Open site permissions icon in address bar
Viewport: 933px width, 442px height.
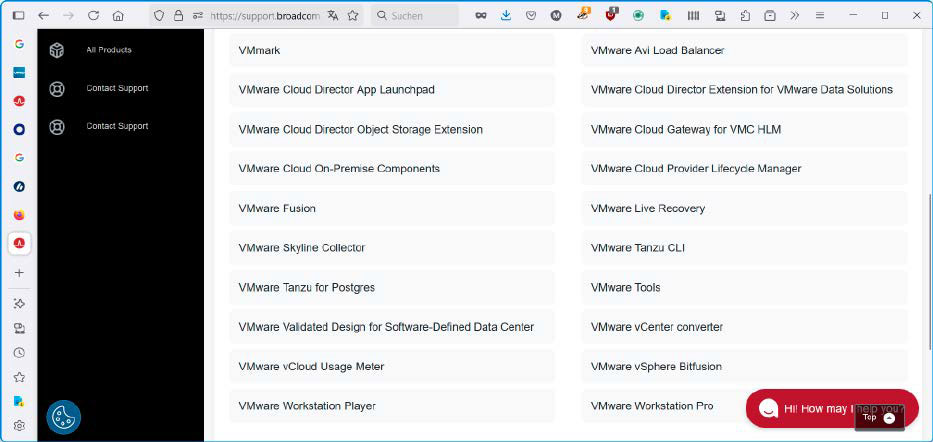click(198, 16)
